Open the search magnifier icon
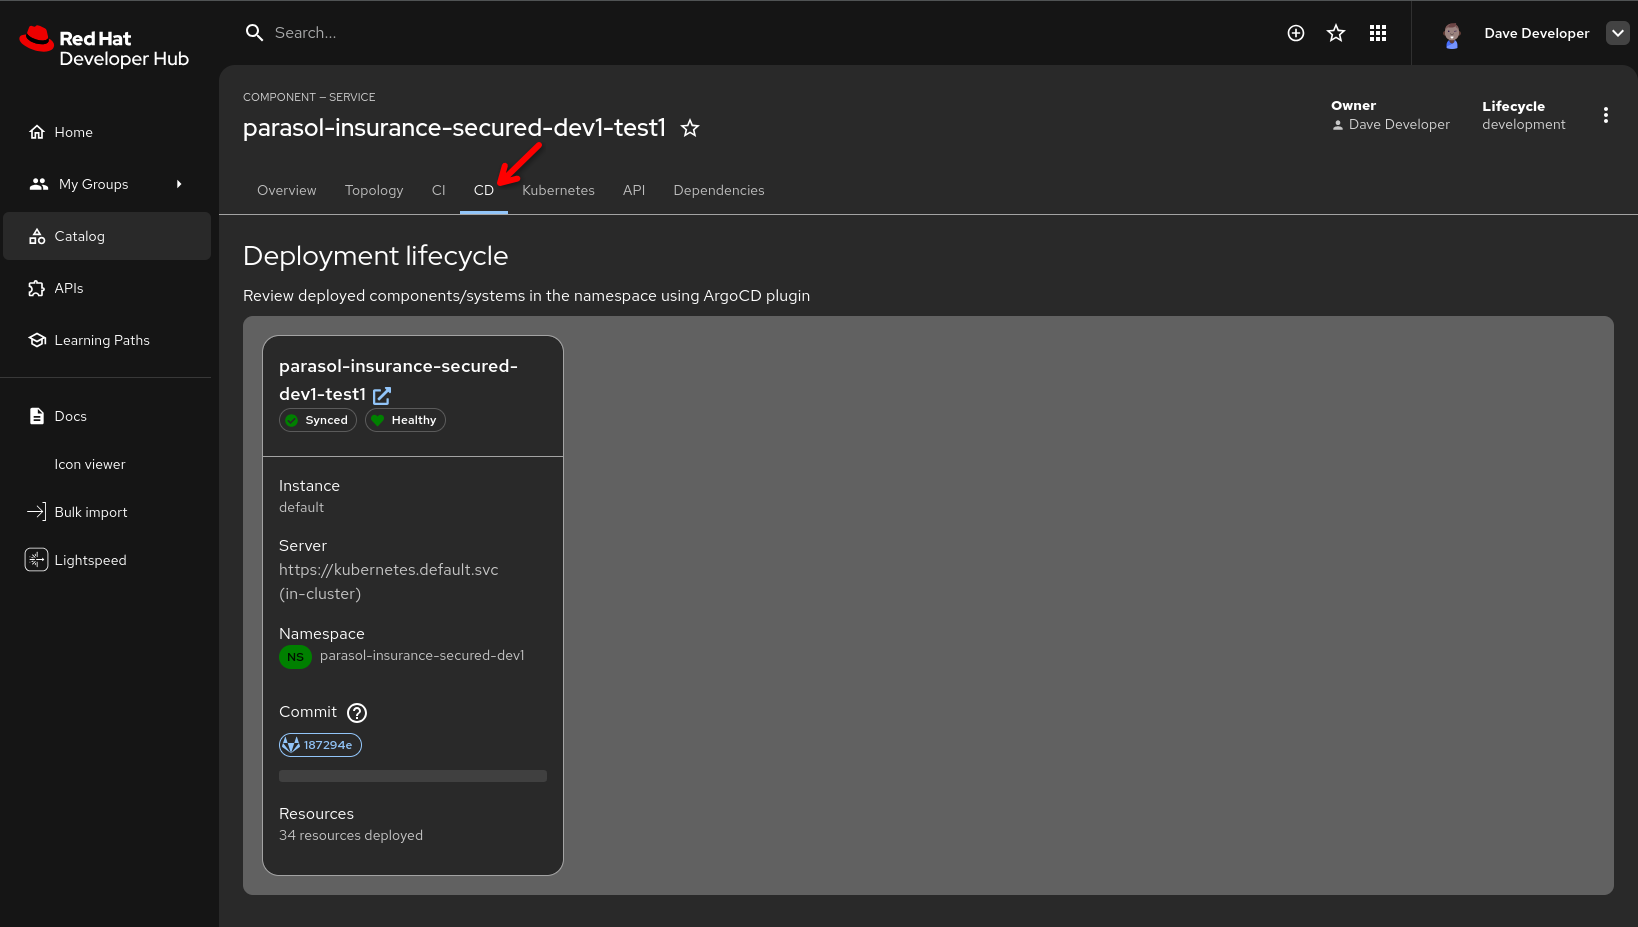This screenshot has height=927, width=1638. click(x=254, y=32)
